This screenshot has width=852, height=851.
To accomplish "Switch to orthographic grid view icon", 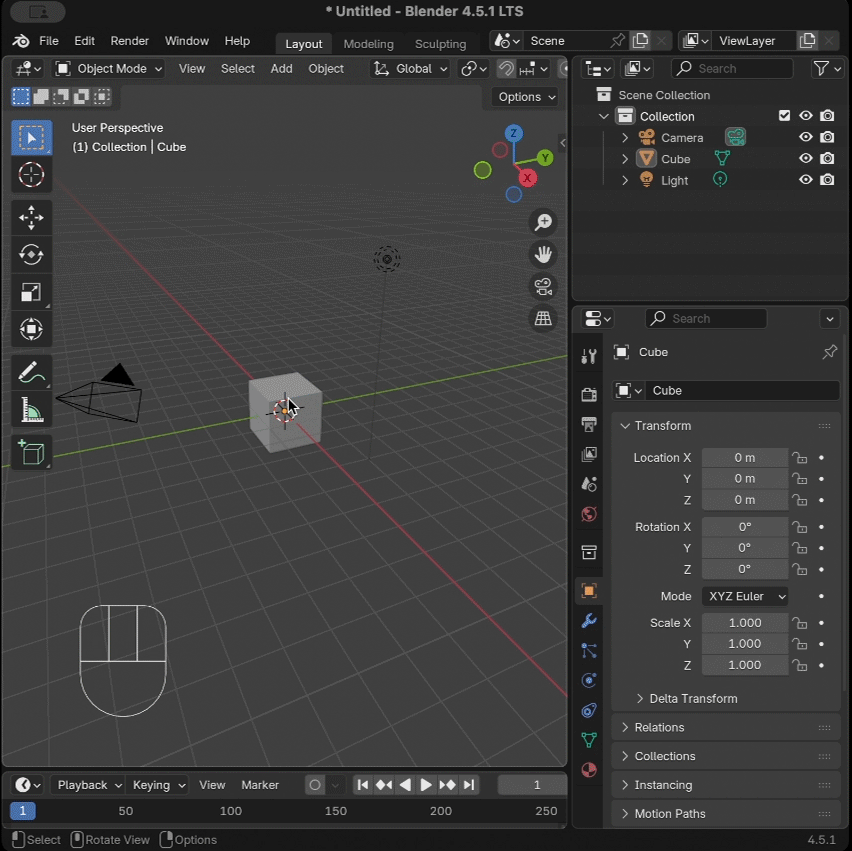I will (x=543, y=319).
